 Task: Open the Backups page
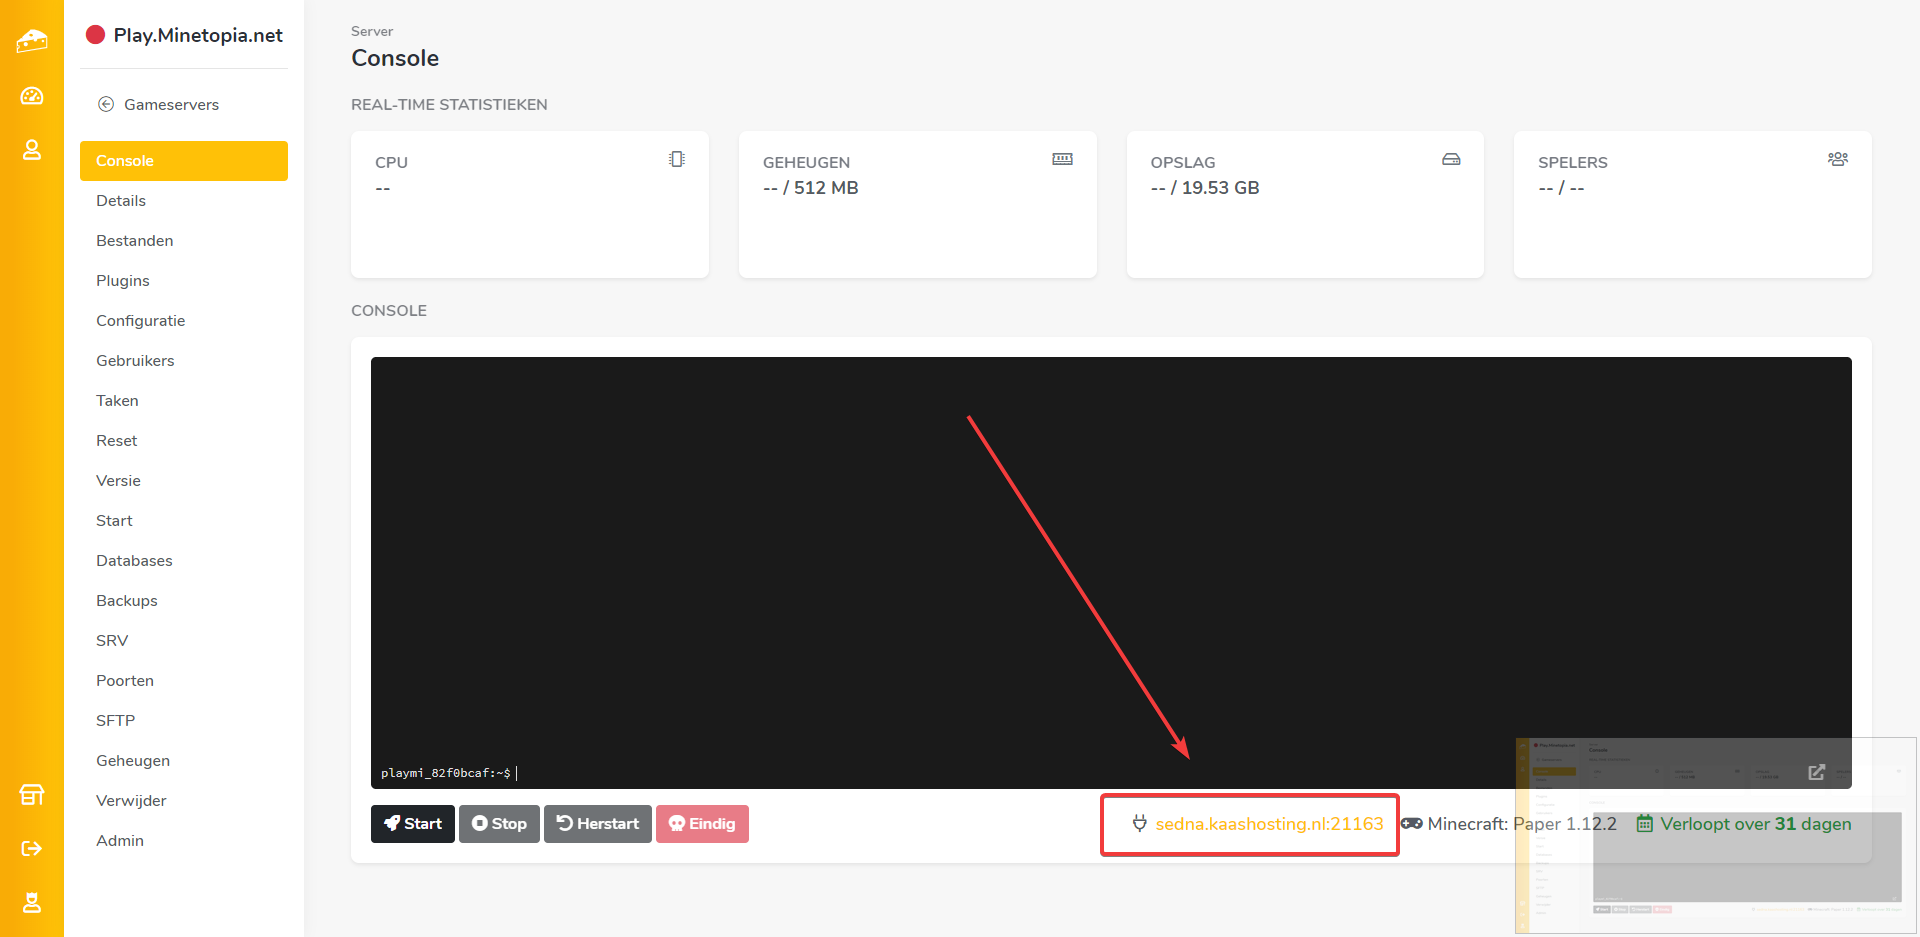pyautogui.click(x=127, y=601)
